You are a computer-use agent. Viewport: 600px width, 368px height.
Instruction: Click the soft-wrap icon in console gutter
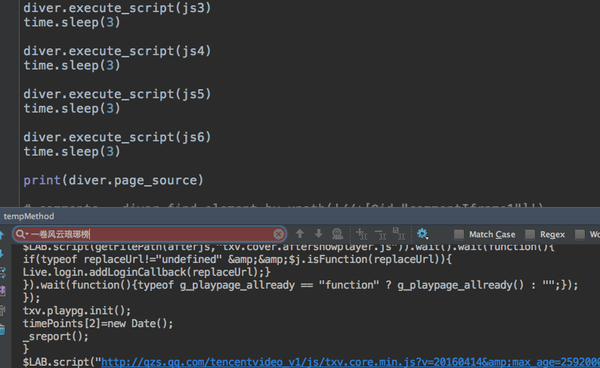coord(2,272)
